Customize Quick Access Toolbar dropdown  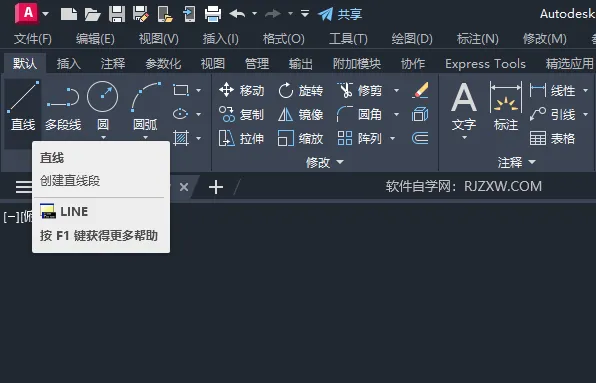pos(305,14)
